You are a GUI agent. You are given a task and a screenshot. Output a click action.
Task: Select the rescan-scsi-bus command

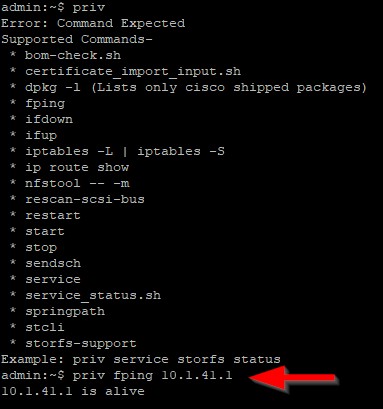click(85, 199)
